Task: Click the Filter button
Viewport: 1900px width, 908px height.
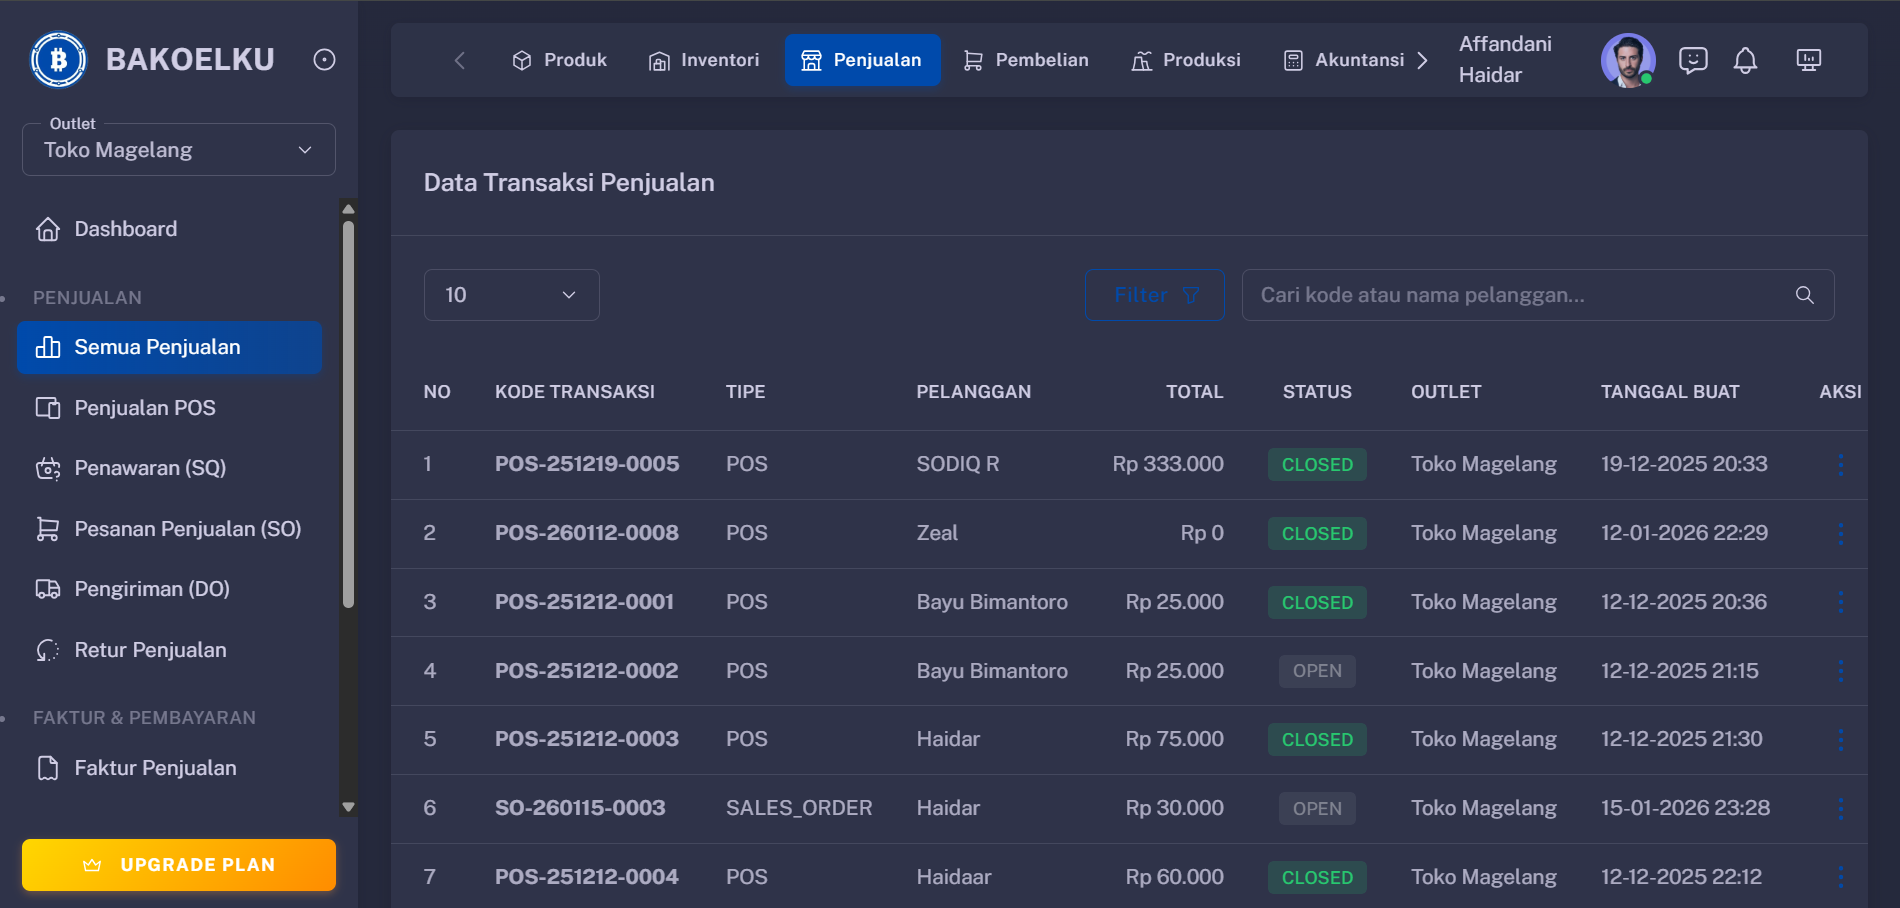Action: (x=1154, y=294)
